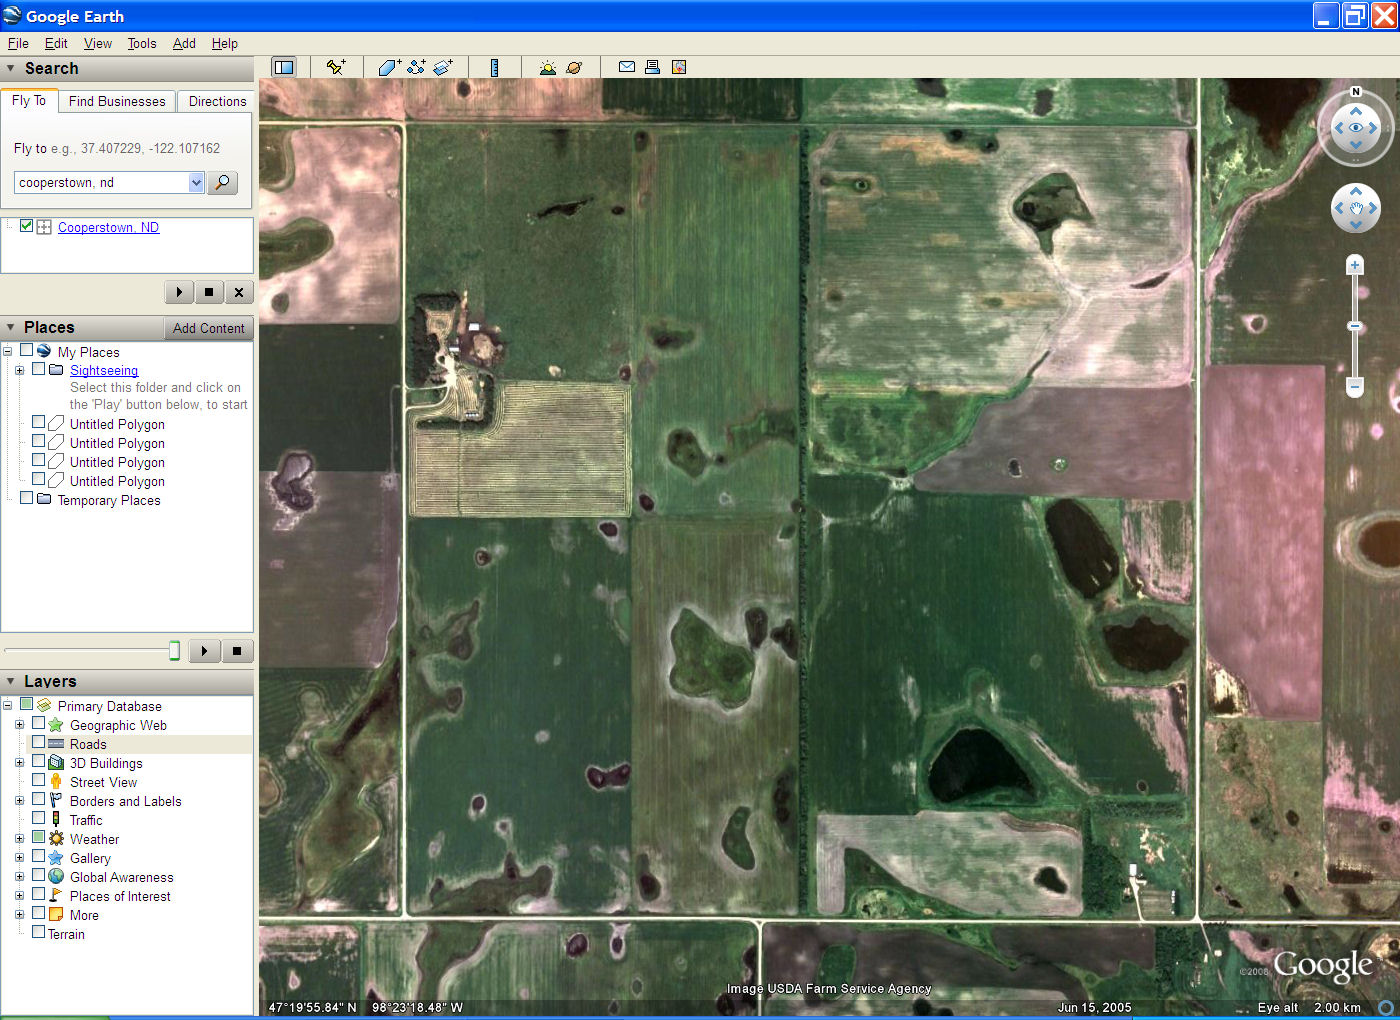Print the current view
Screen dimensions: 1400x1020
652,67
